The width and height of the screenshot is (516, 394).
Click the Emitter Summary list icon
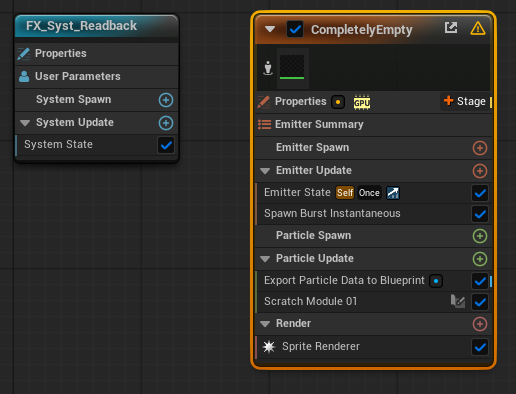264,125
